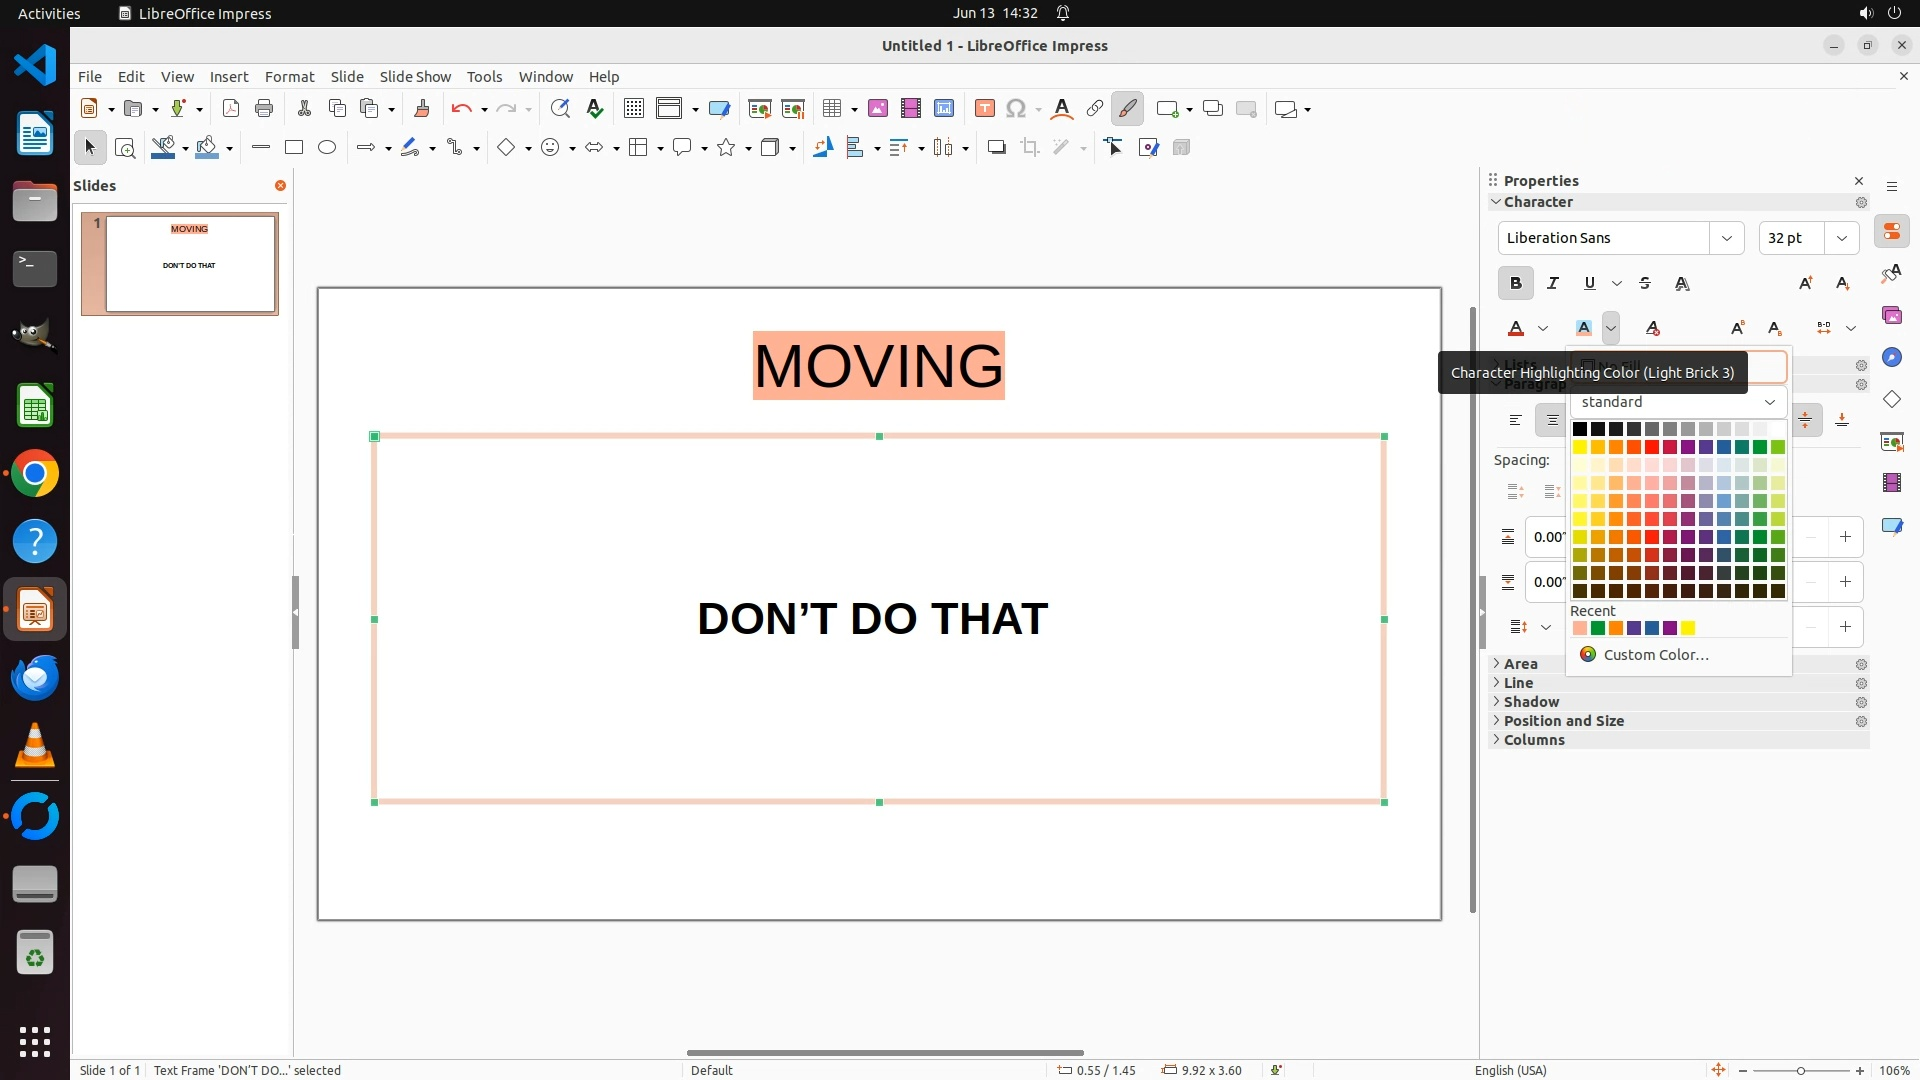Expand the Shadow section
Screen dimensions: 1920x1080
click(1531, 702)
